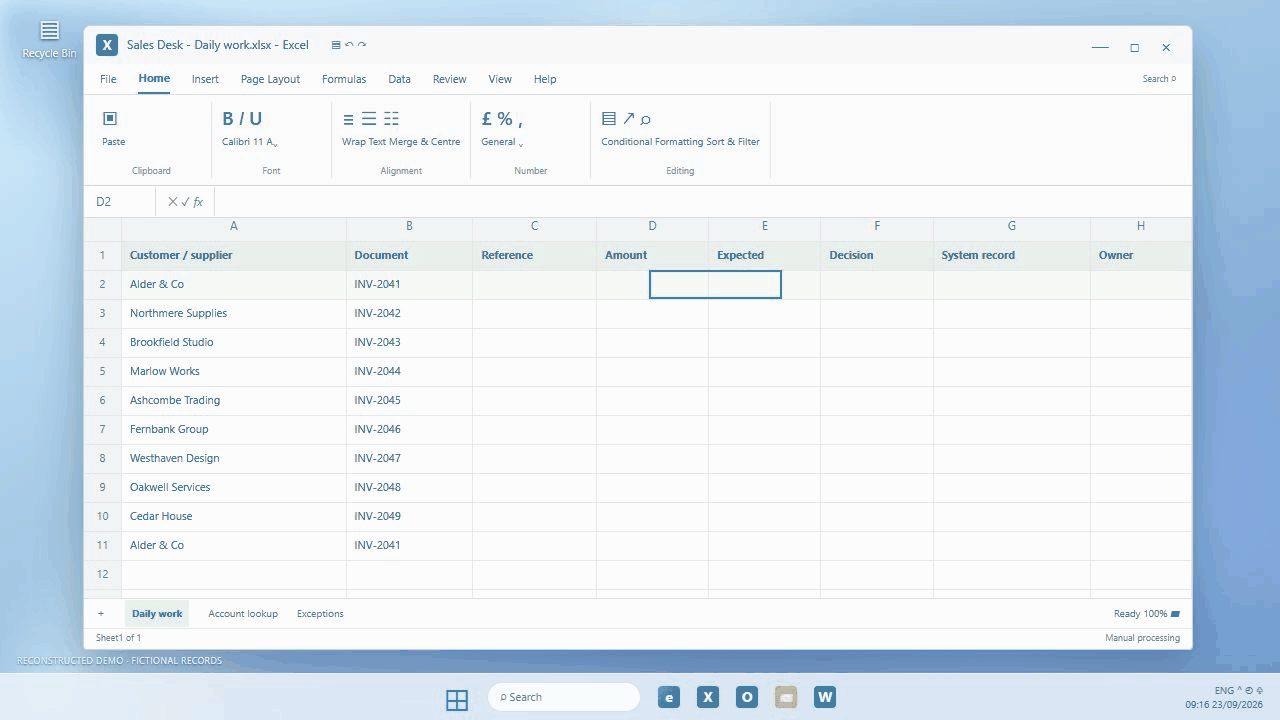Image resolution: width=1280 pixels, height=720 pixels.
Task: Open the Windows Start menu
Action: [457, 699]
